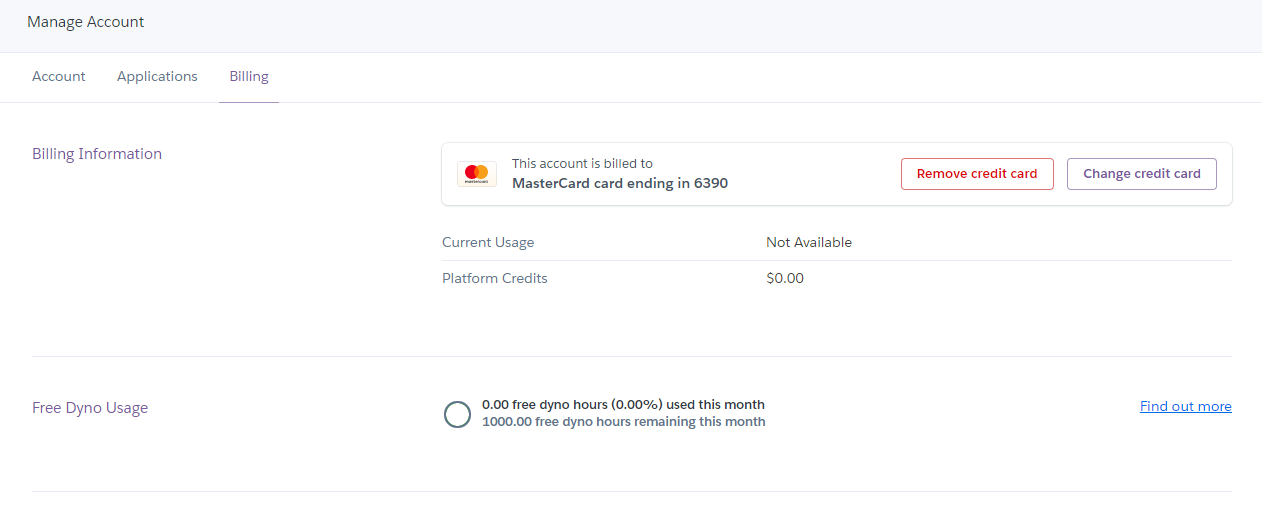Click the Platform Credits row label

click(x=495, y=278)
